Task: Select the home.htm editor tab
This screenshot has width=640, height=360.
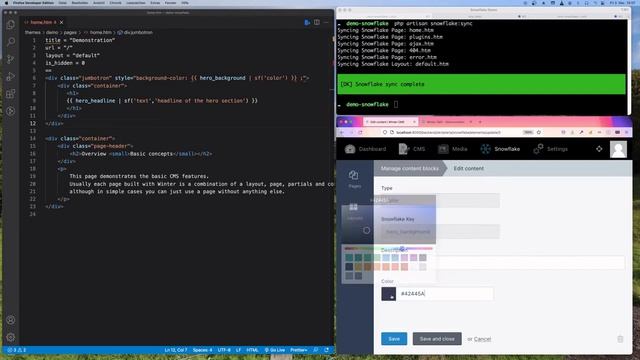Action: [42, 22]
